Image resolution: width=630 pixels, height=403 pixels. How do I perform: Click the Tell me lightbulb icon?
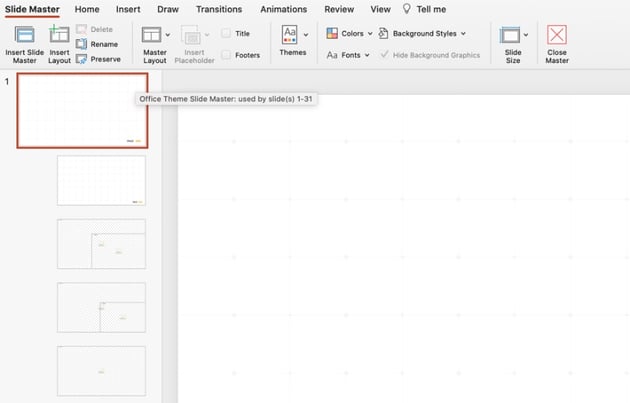point(407,9)
